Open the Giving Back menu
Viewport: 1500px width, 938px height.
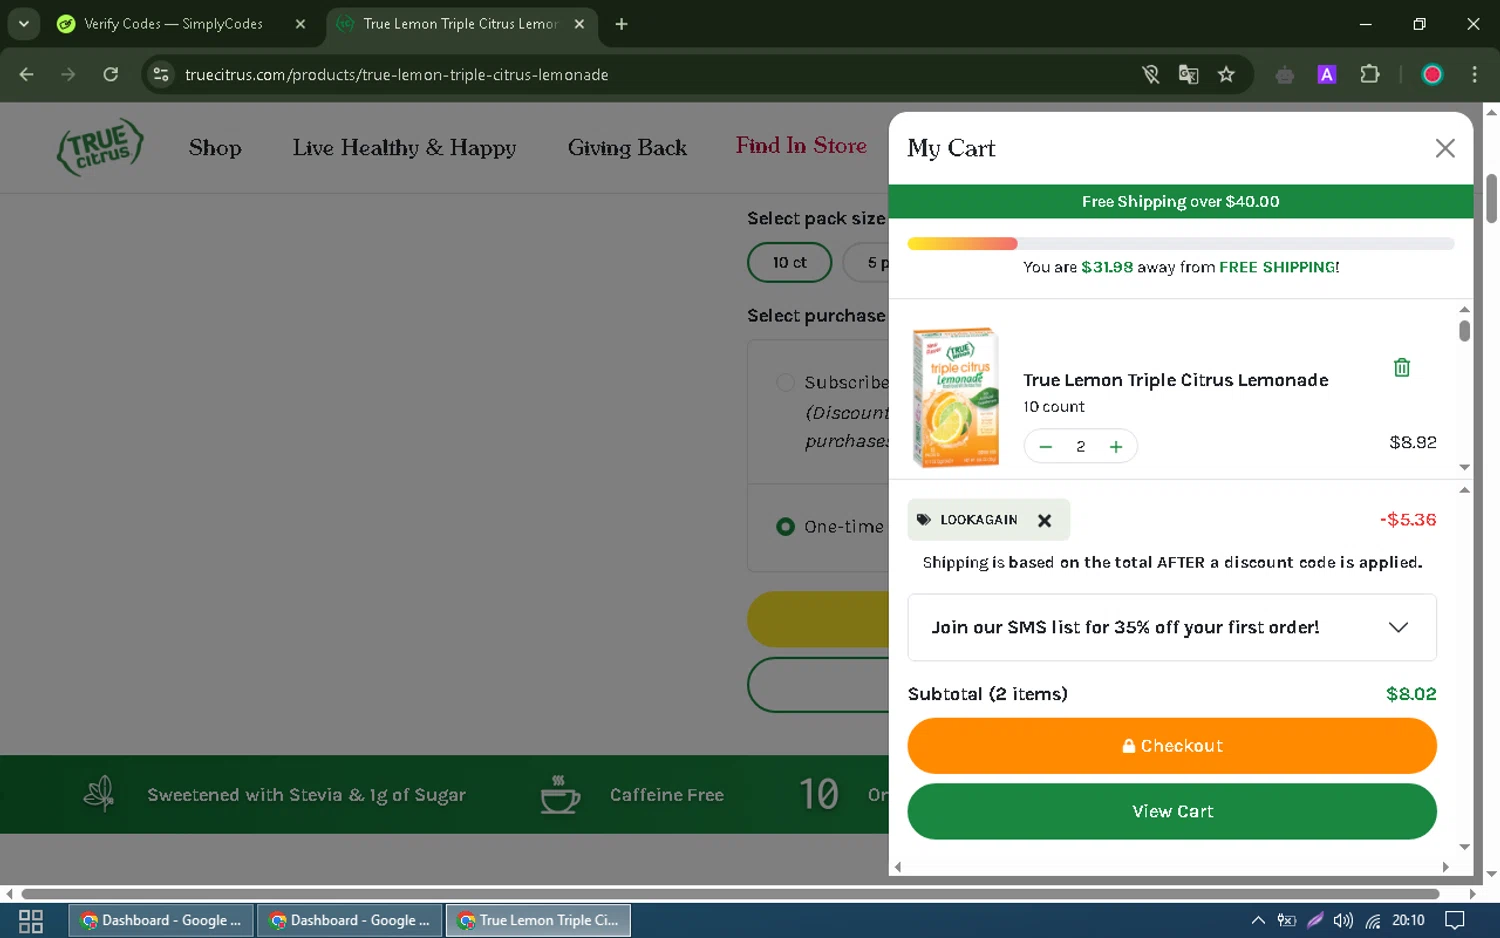627,148
